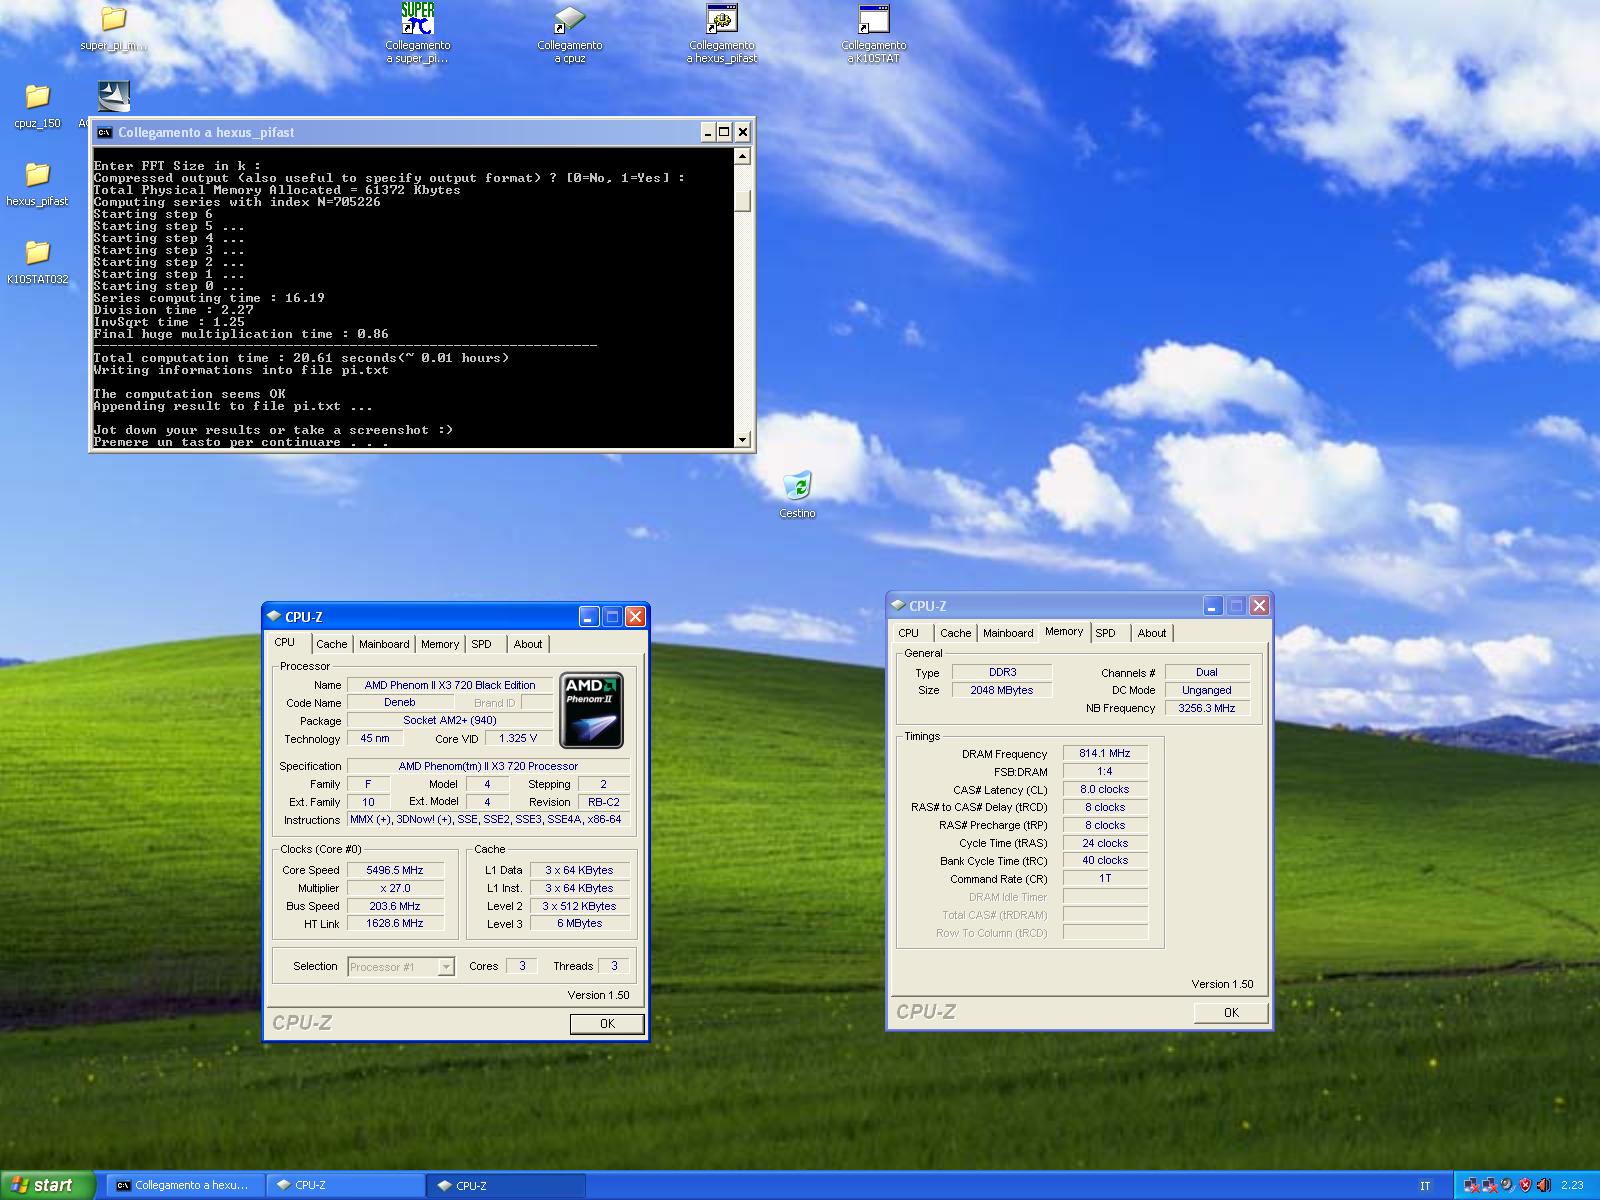Click the console vertical scrollbar thumb
1600x1200 pixels.
[742, 200]
